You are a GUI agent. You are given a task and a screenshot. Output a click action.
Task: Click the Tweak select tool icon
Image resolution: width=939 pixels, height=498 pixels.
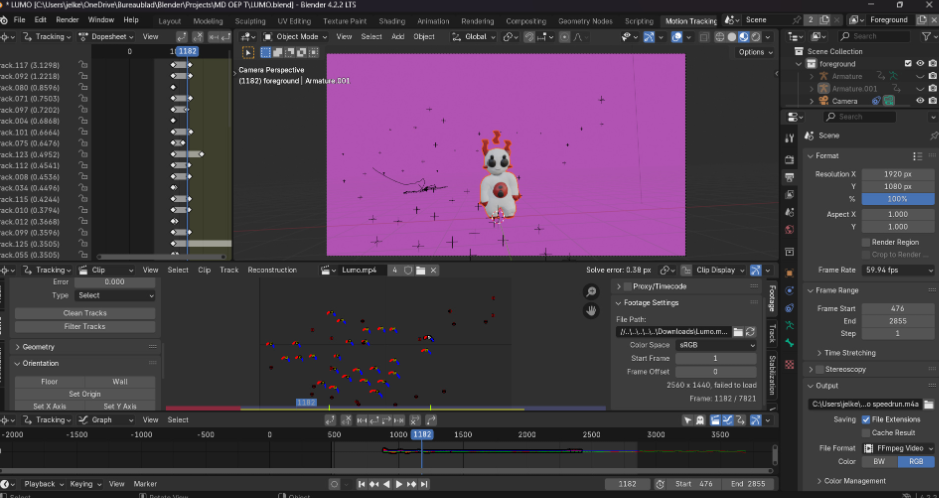(x=248, y=53)
